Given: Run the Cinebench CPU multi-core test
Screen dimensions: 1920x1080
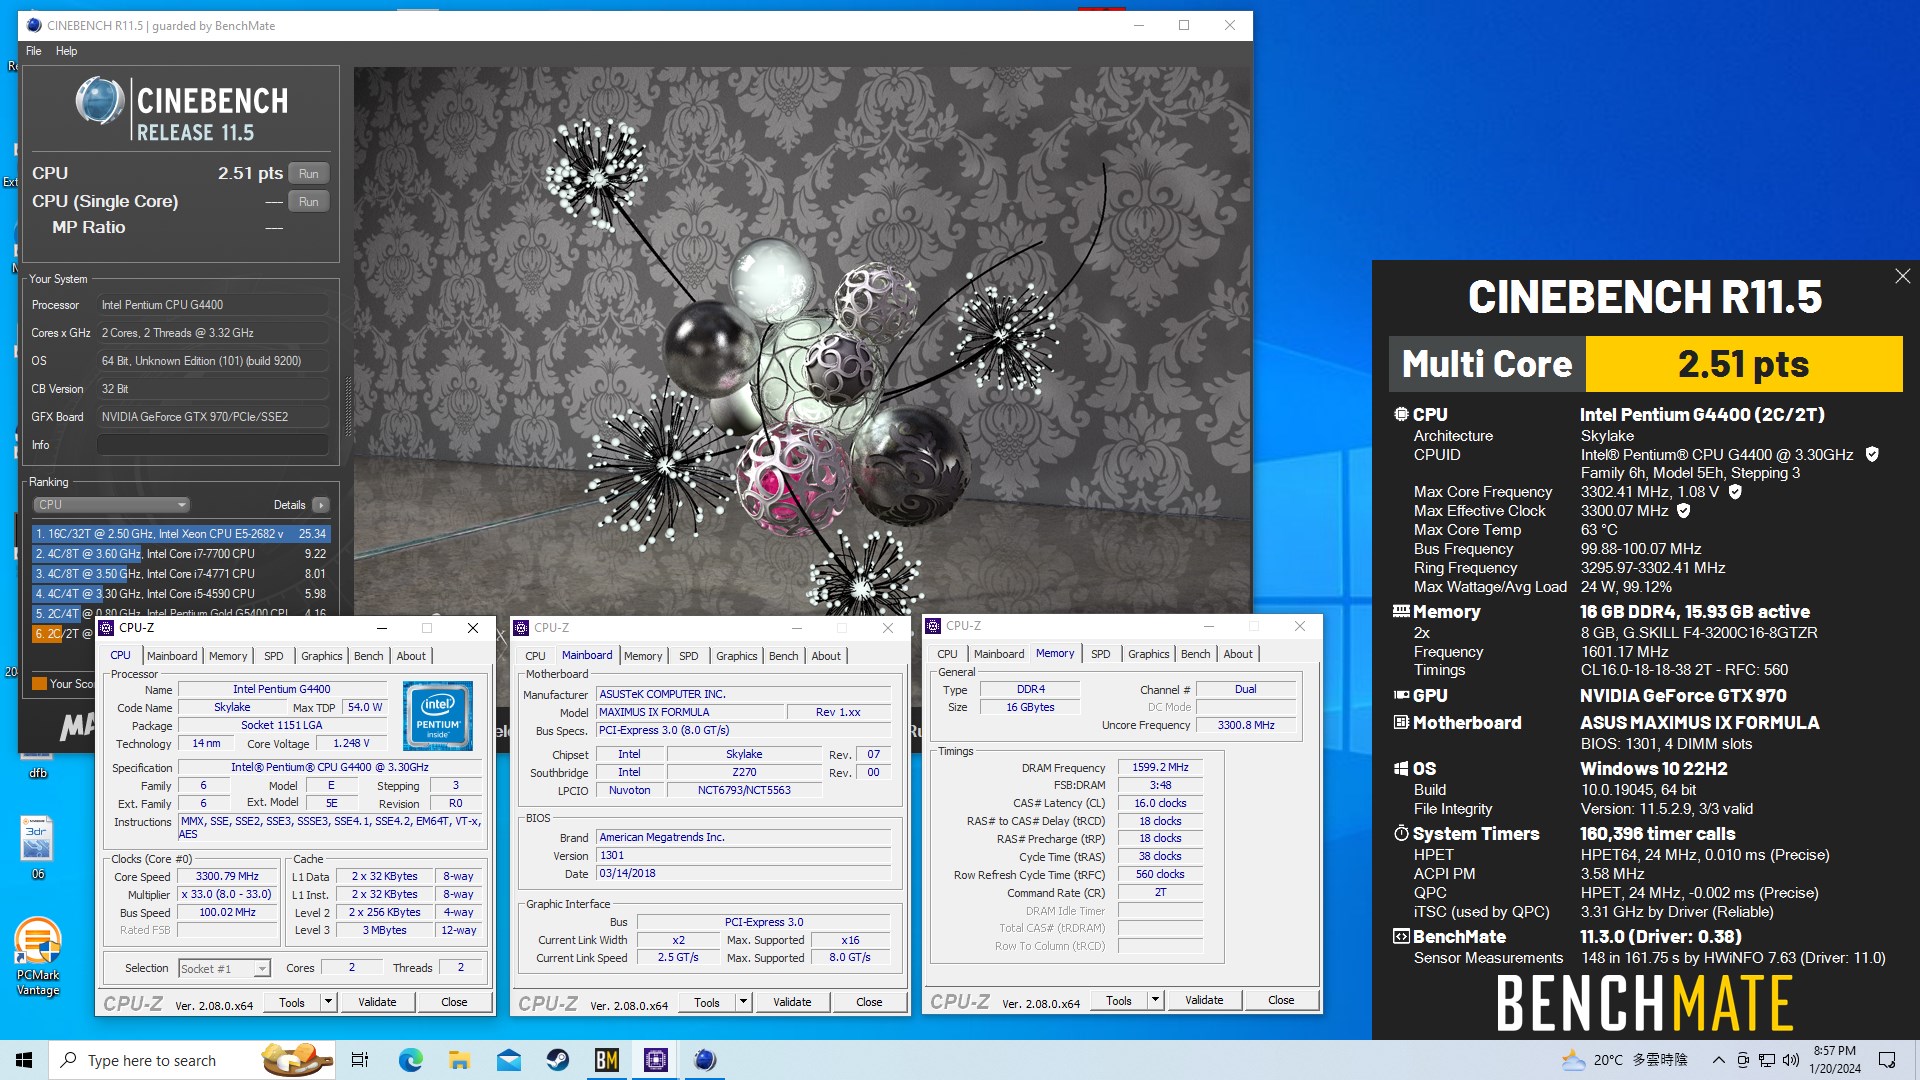Looking at the screenshot, I should pos(309,173).
